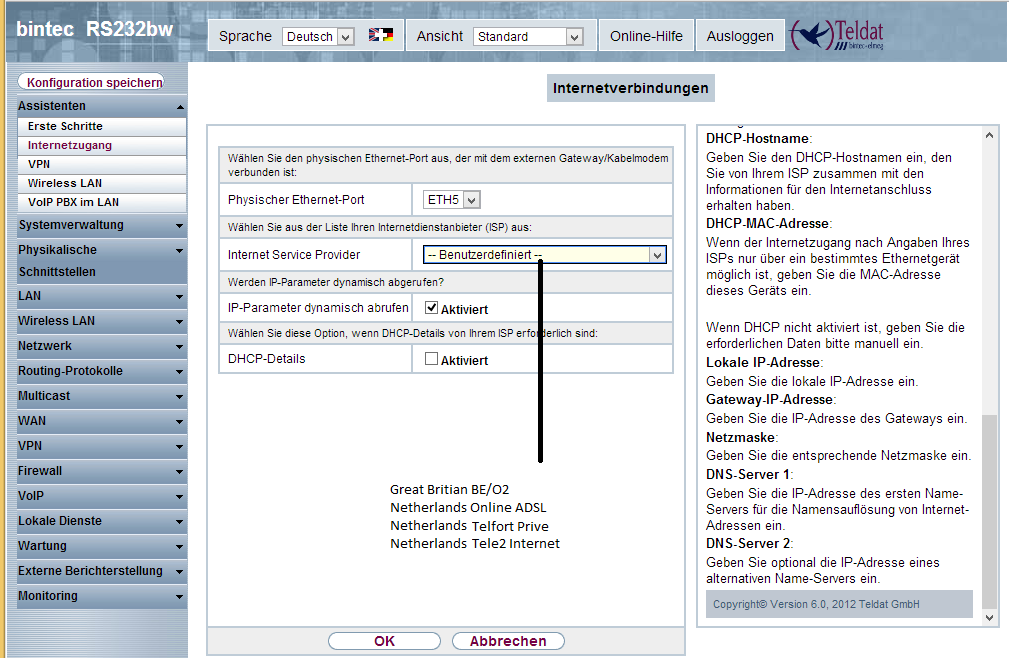Click the Konfiguration speichern button

(x=91, y=82)
